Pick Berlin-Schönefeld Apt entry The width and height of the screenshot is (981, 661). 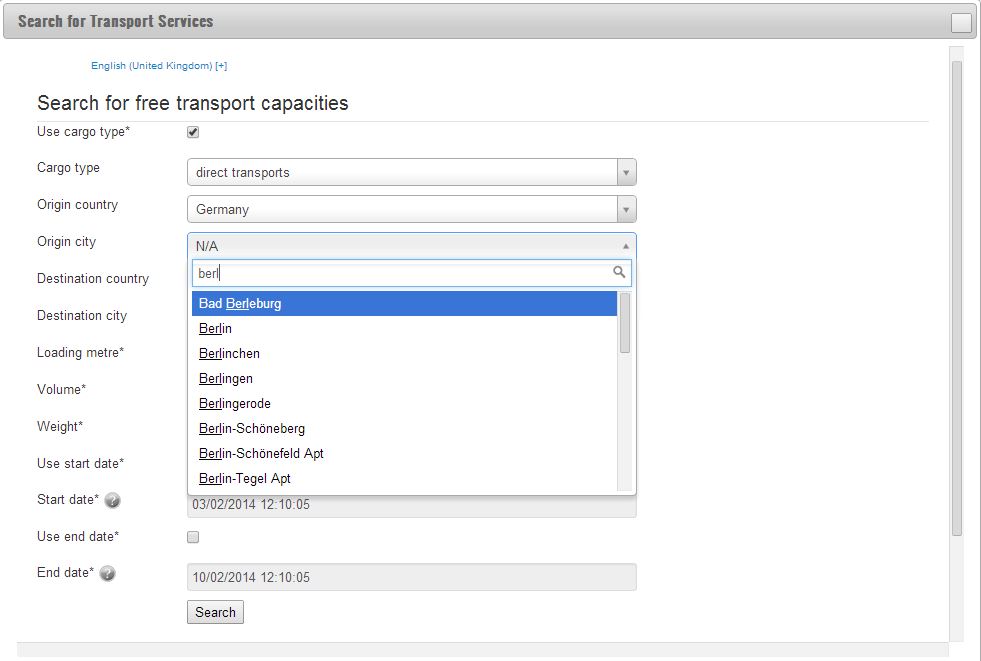tap(404, 453)
